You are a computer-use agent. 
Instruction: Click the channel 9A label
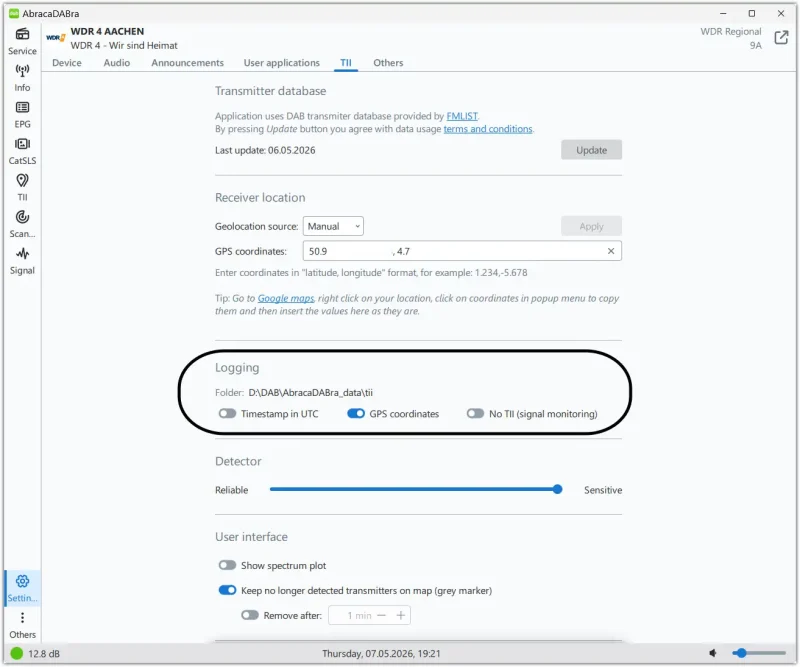click(x=755, y=45)
